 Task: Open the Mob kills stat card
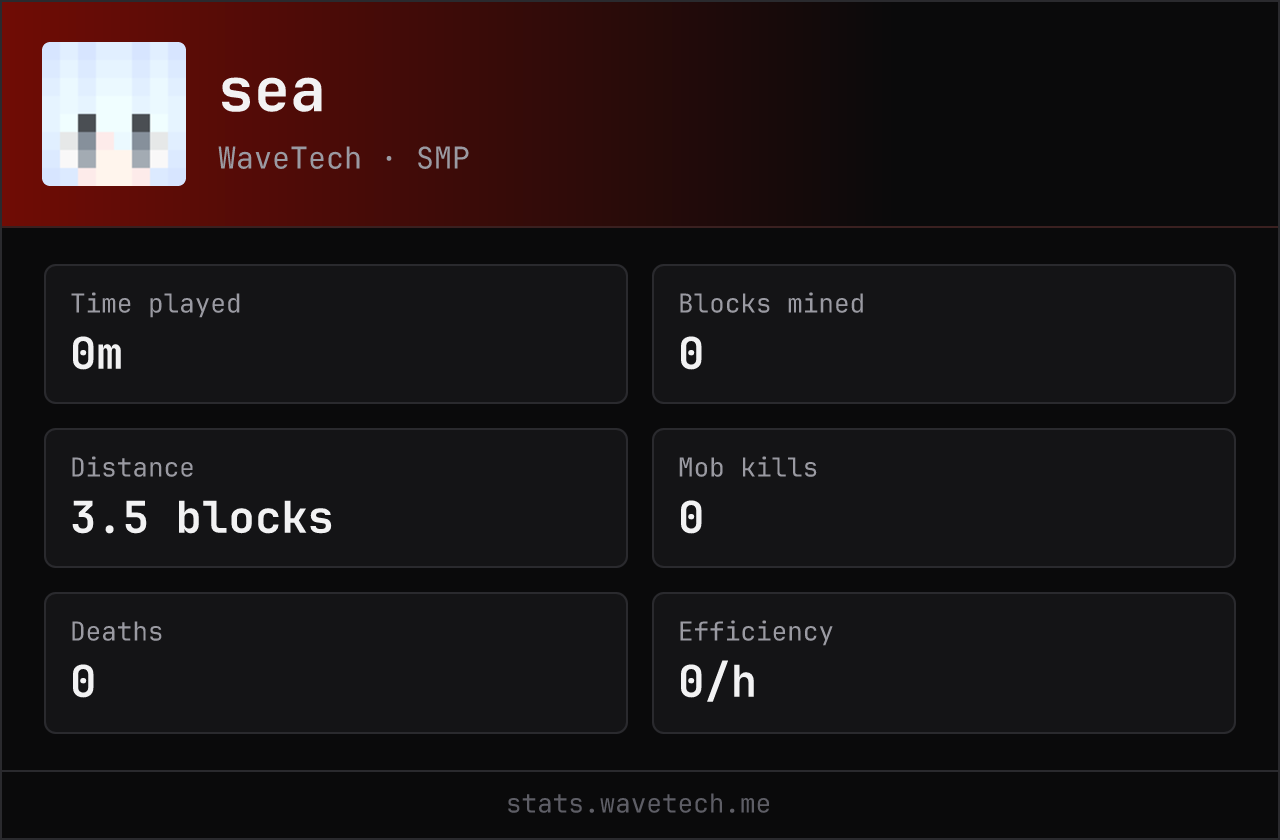pyautogui.click(x=944, y=498)
